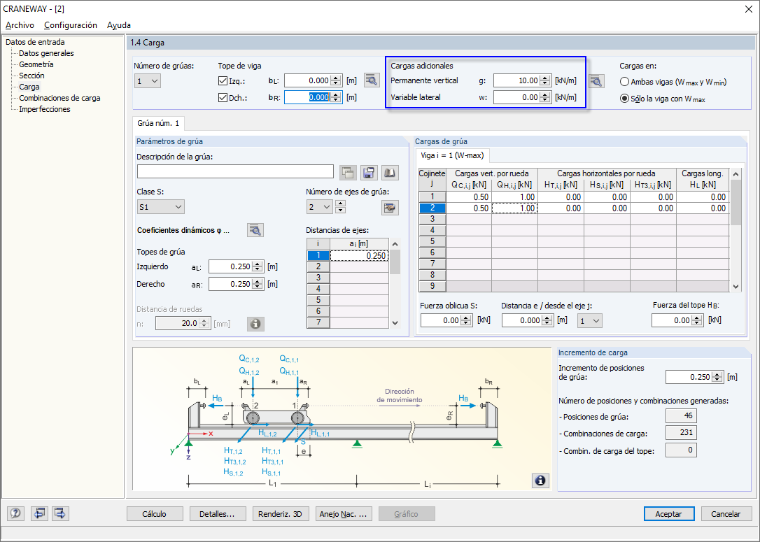This screenshot has height=542, width=760.
Task: Open dynamic coefficients details icon
Action: tap(255, 230)
